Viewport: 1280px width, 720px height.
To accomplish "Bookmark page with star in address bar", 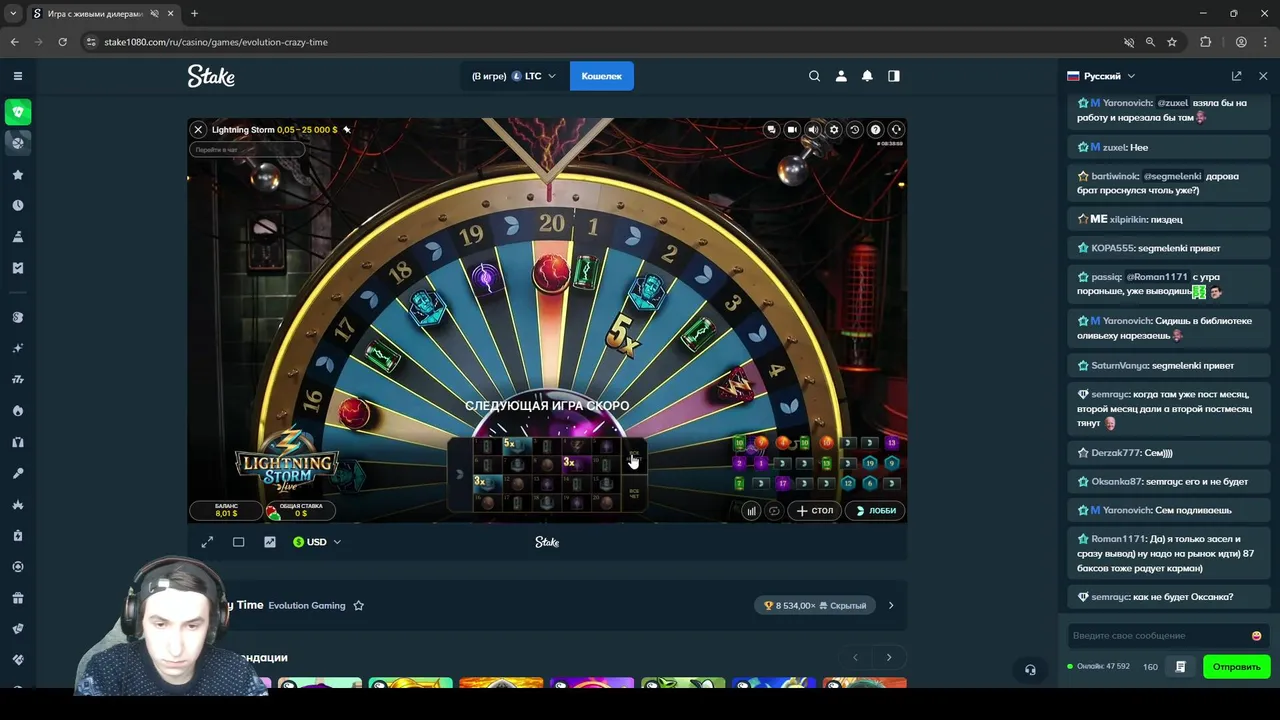I will click(x=1172, y=42).
